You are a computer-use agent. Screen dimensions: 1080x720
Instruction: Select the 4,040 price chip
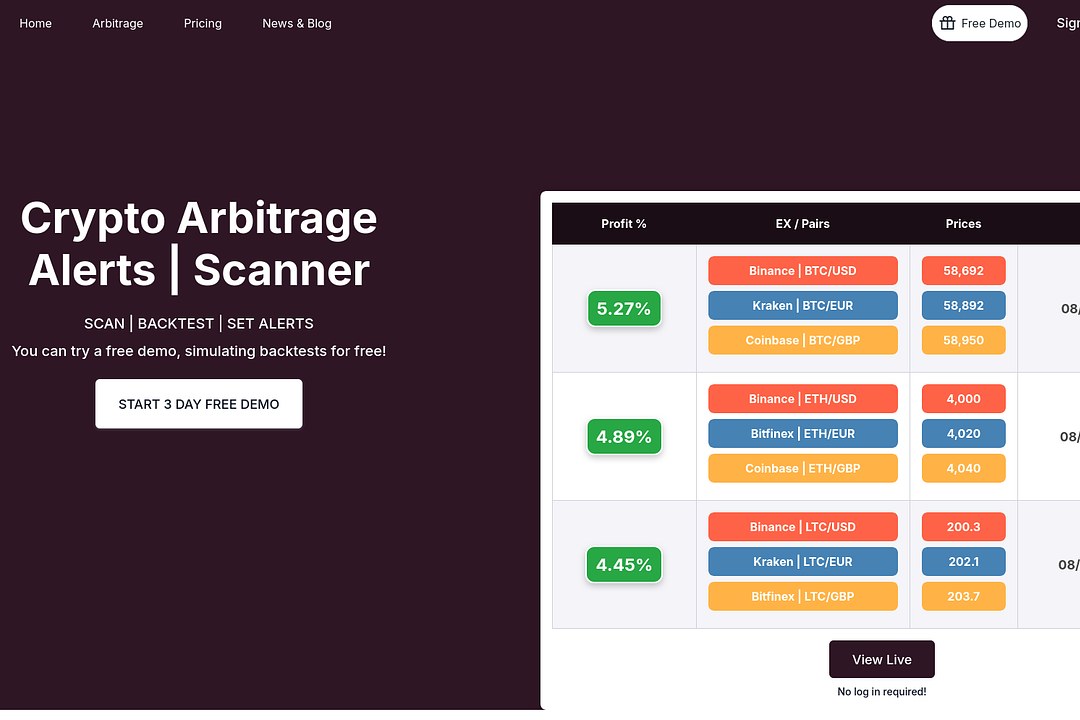coord(964,468)
